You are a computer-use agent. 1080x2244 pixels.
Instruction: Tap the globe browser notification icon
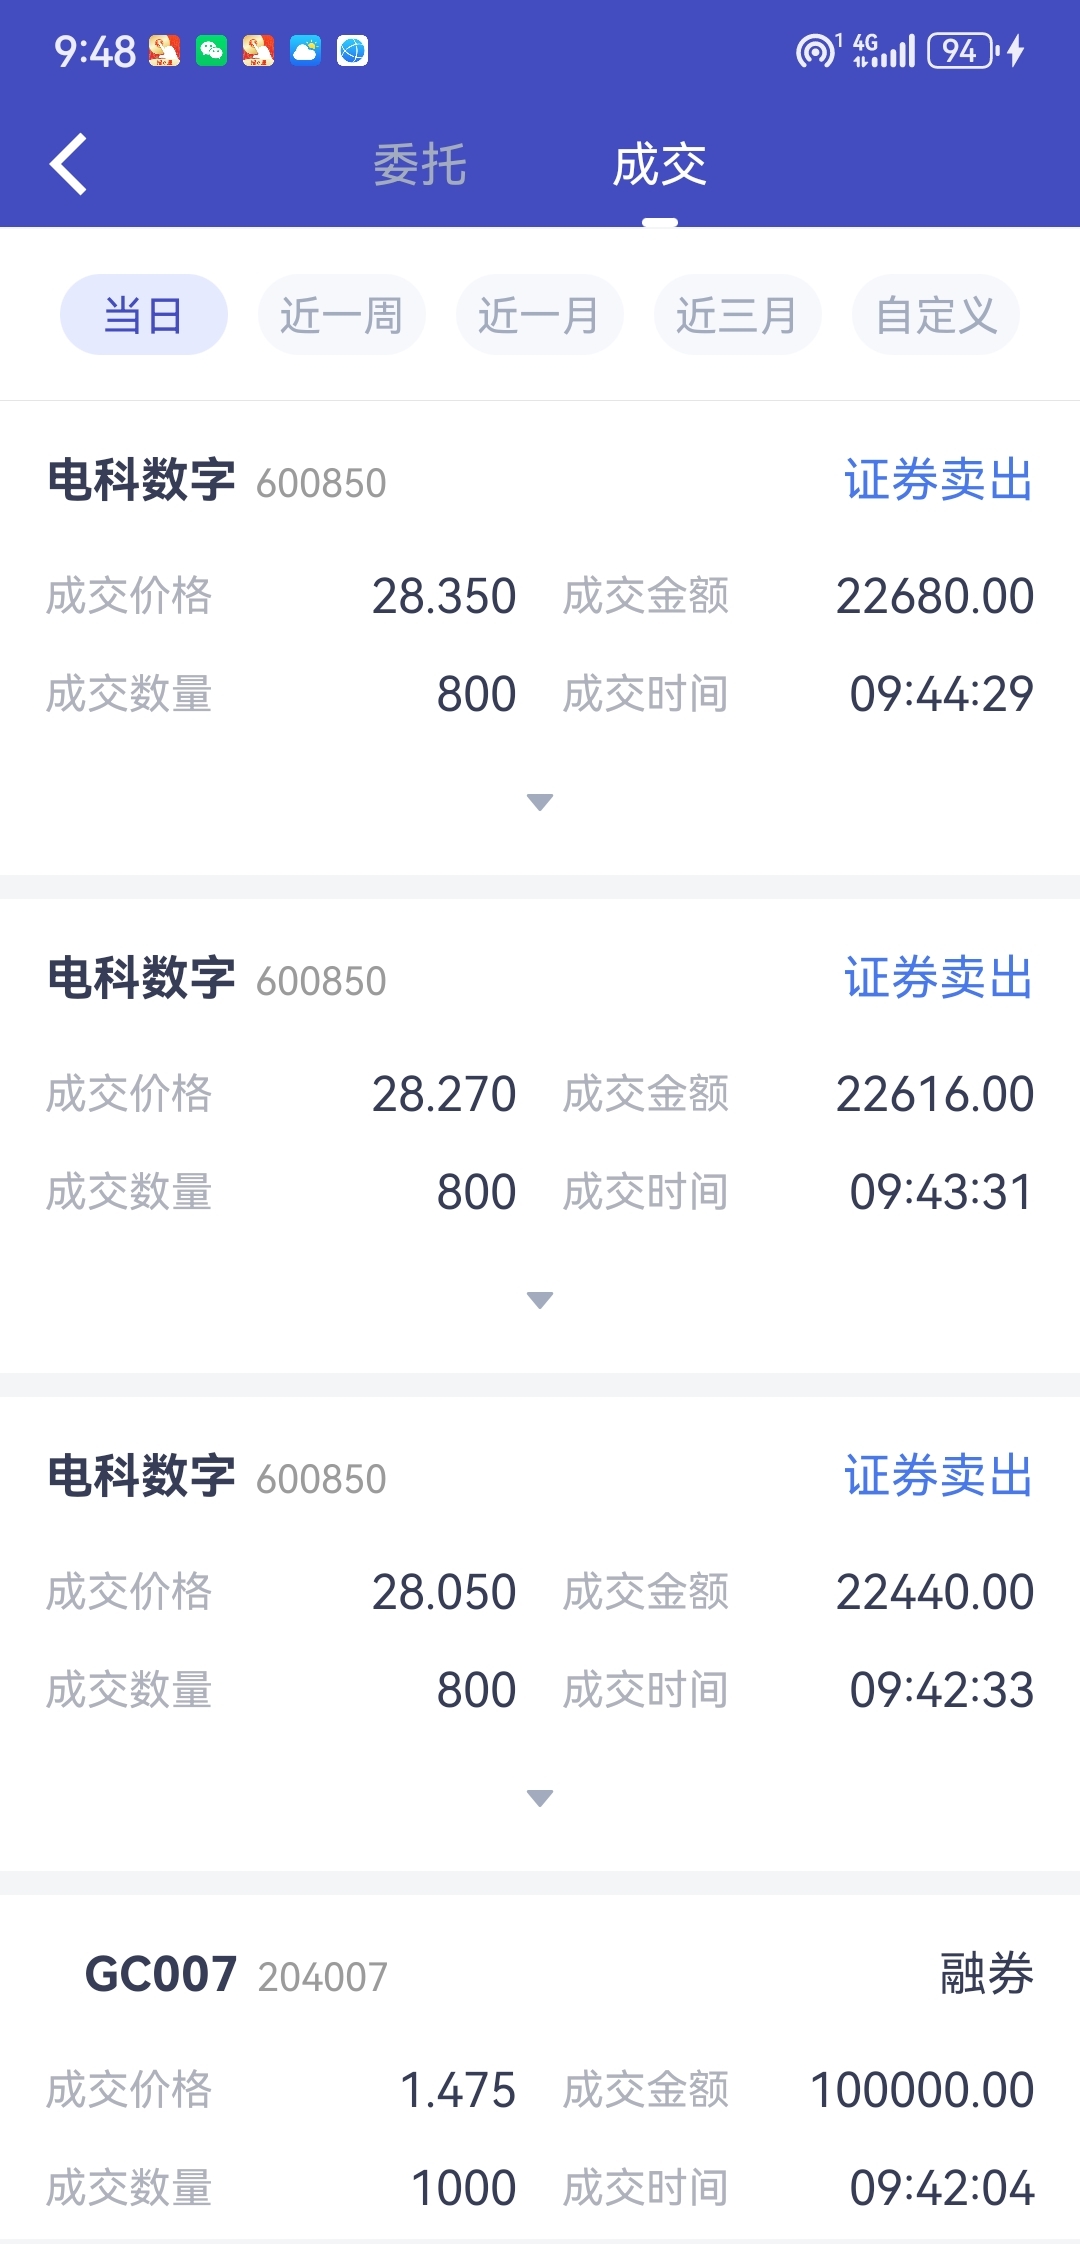click(x=352, y=50)
